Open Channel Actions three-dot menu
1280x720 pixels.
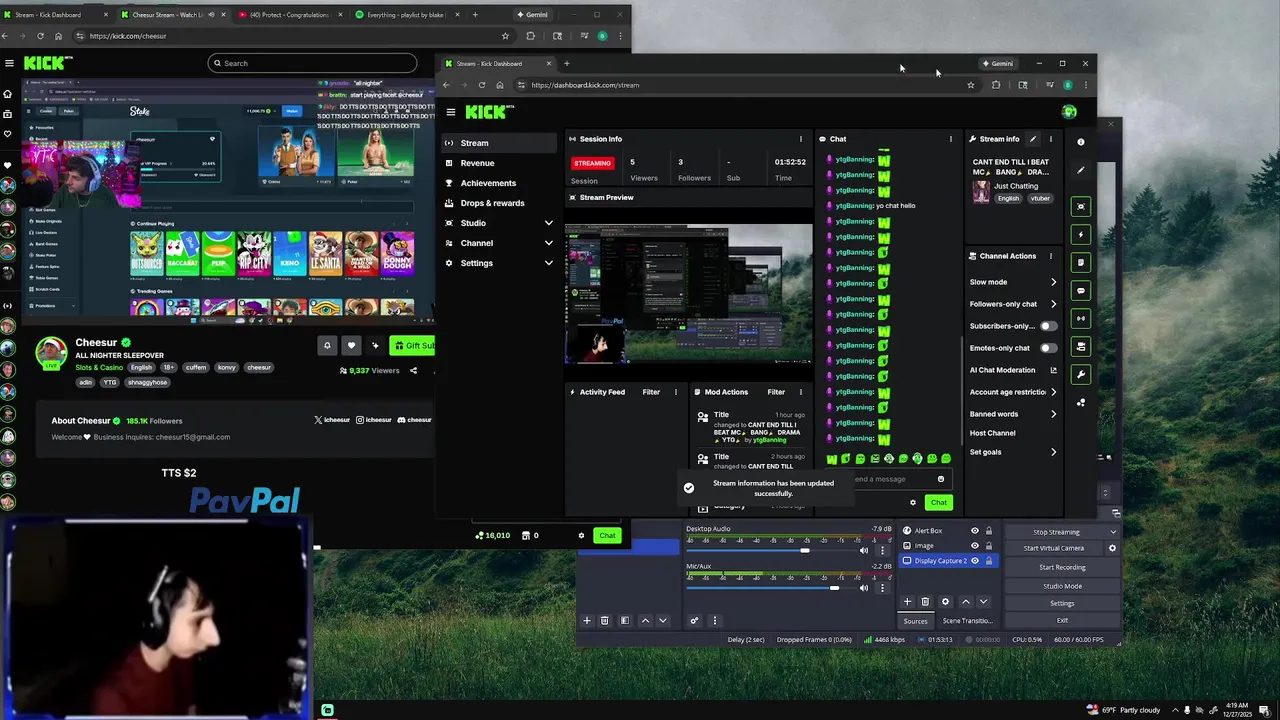pos(1050,256)
